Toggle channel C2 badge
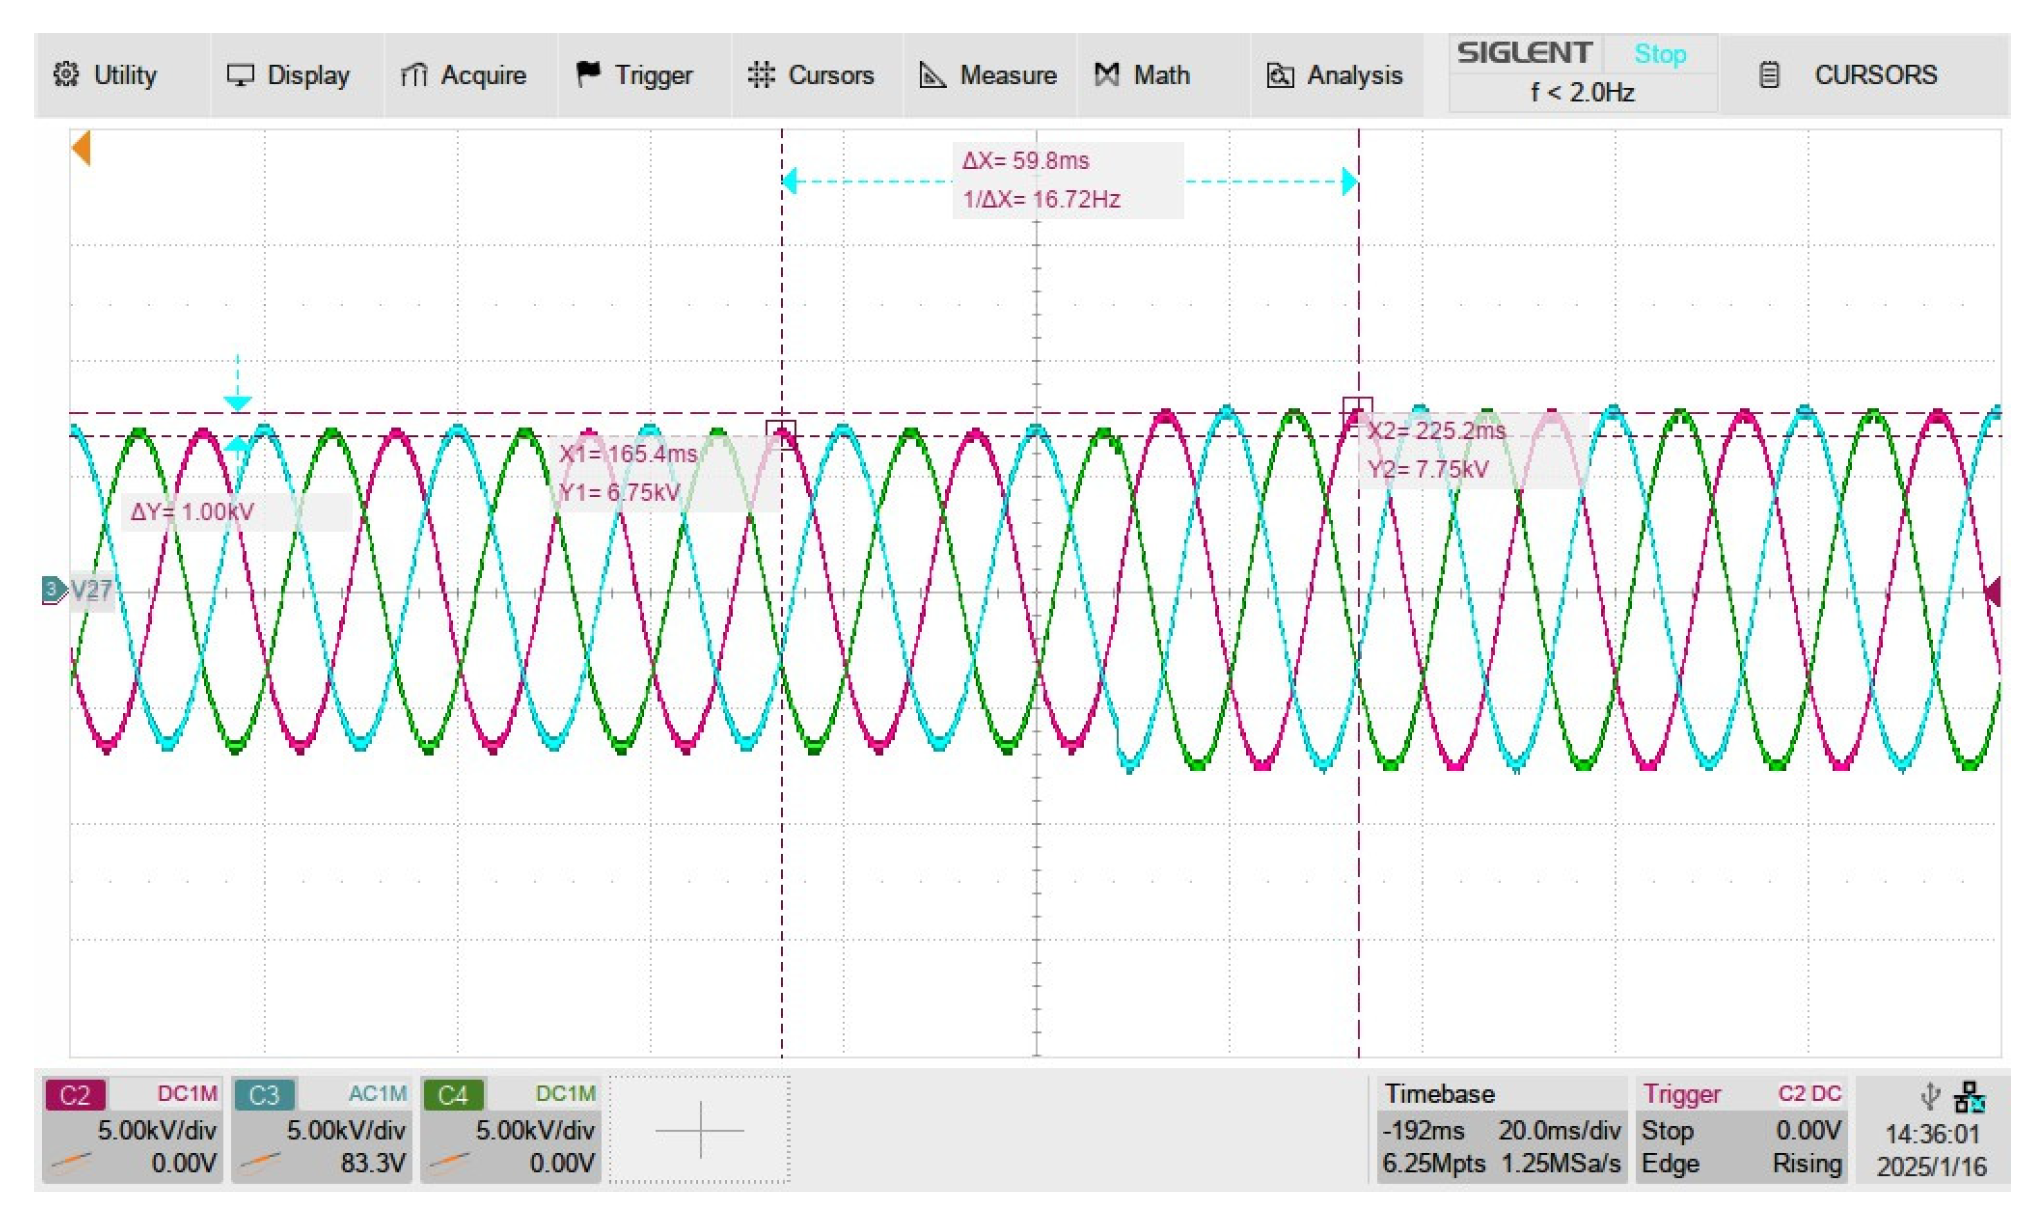The image size is (2043, 1222). tap(75, 1095)
